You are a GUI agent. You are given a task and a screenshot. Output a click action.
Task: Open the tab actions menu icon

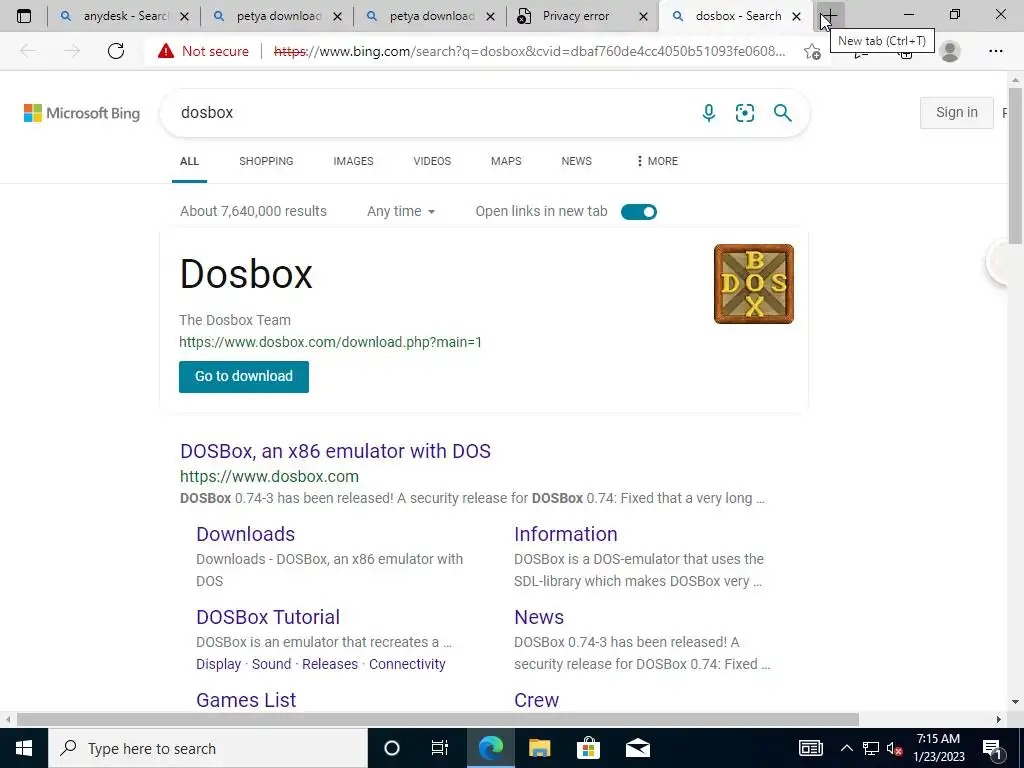coord(24,16)
